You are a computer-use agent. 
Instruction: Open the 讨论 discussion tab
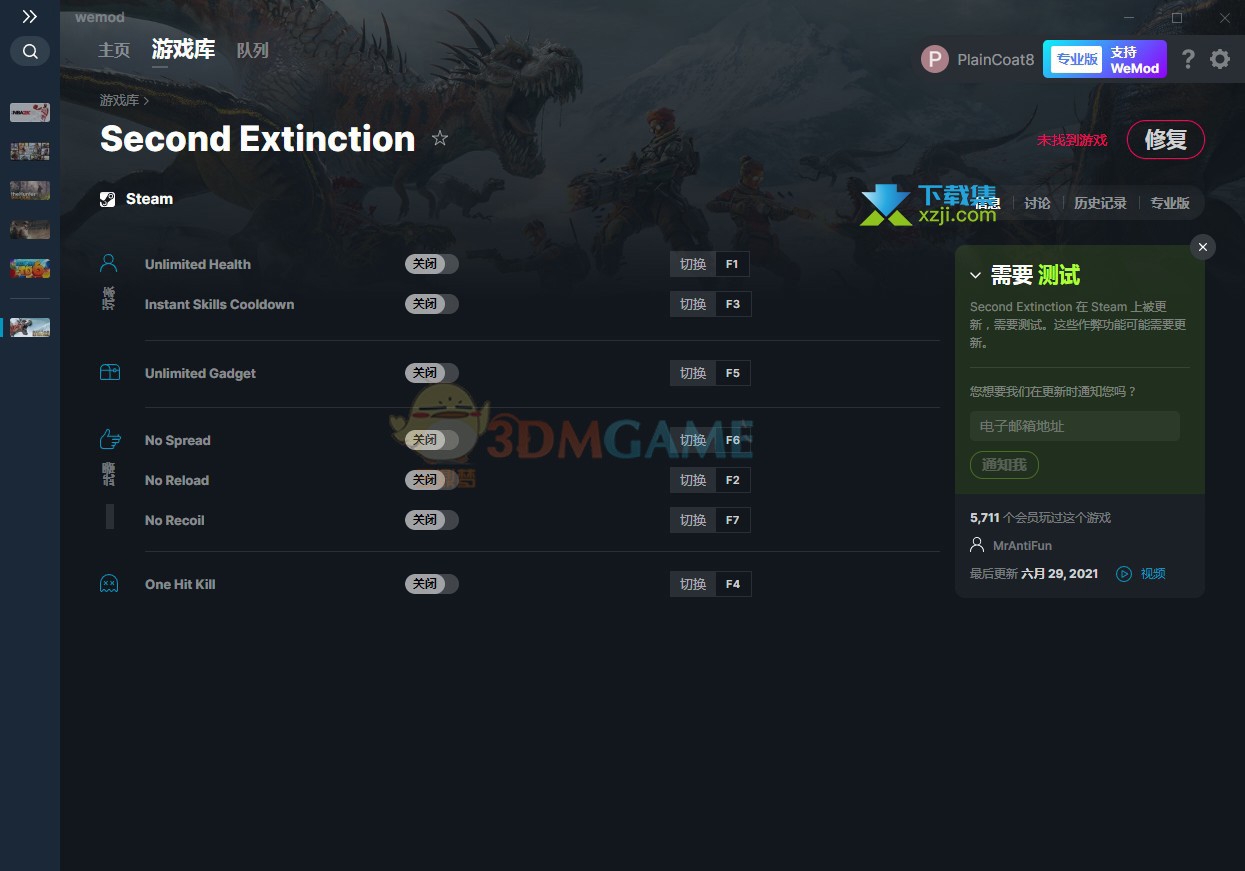pyautogui.click(x=1037, y=203)
